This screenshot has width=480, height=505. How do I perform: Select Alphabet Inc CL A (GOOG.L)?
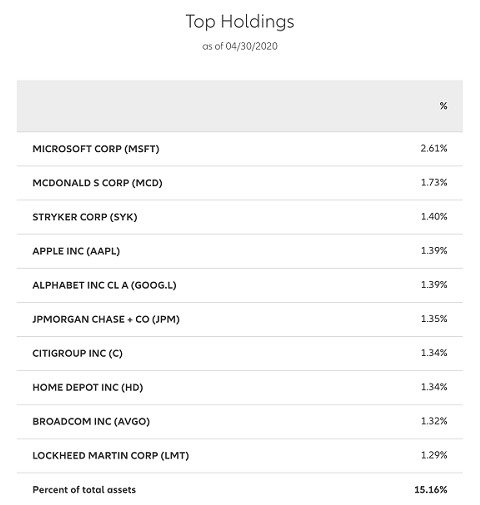(104, 285)
